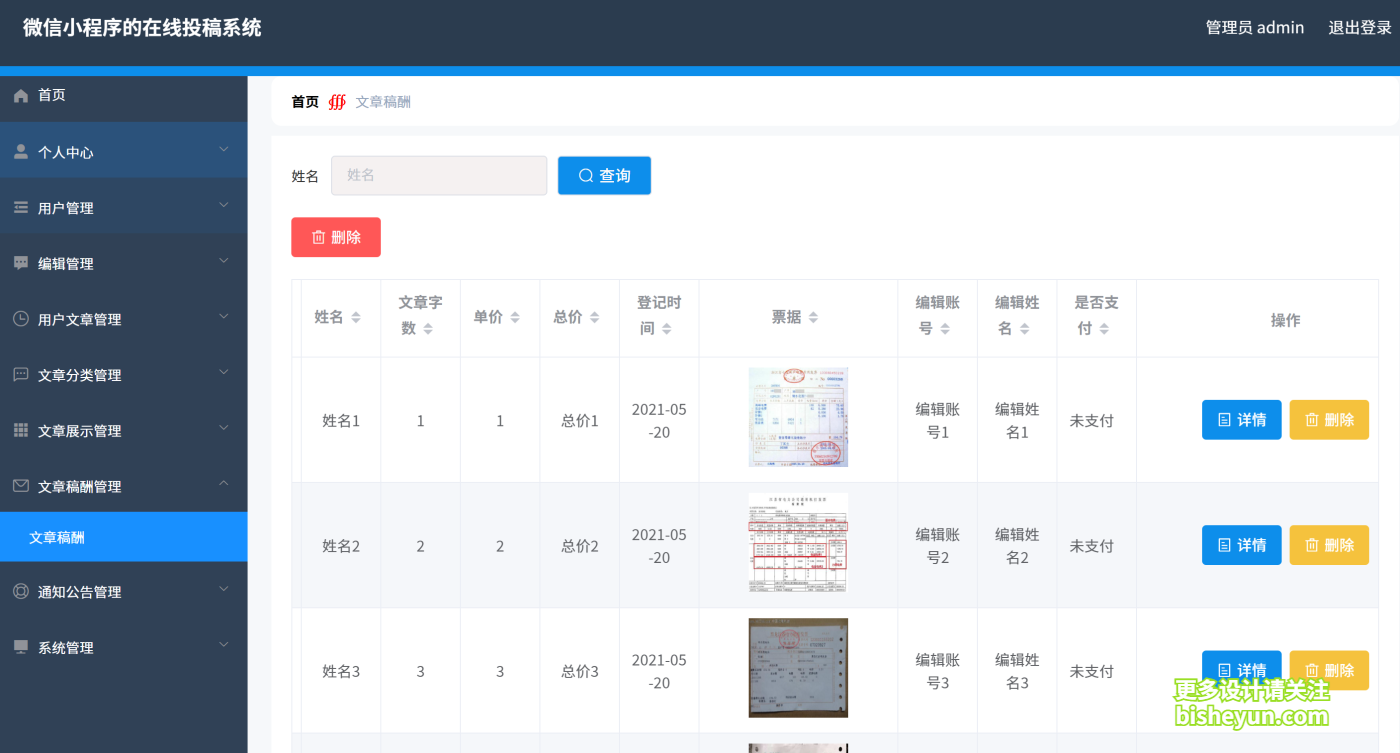Delete the row 姓名2
Screen dimensions: 1400x753
pyautogui.click(x=1329, y=545)
